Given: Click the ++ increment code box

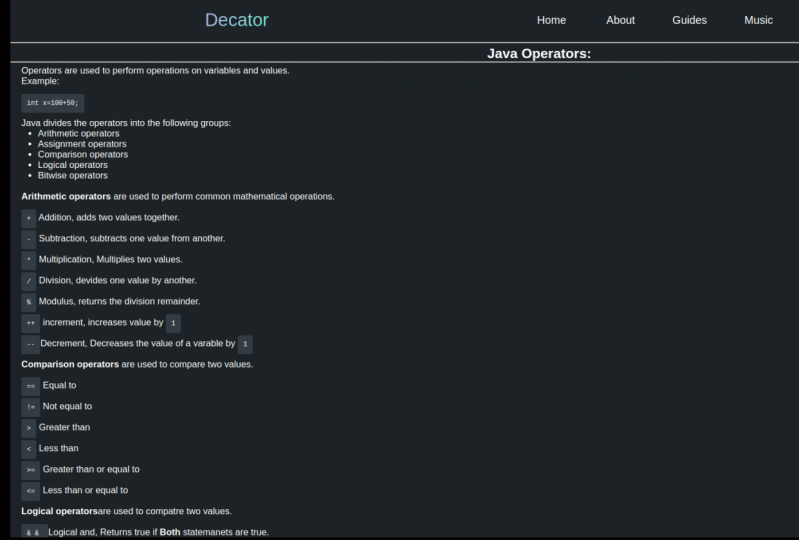Looking at the screenshot, I should [31, 323].
